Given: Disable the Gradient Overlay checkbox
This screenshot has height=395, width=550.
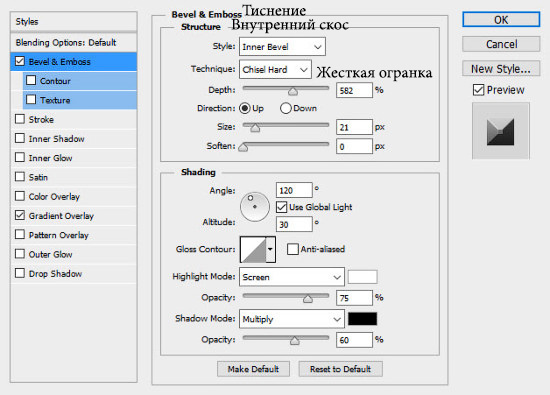Looking at the screenshot, I should pos(20,215).
